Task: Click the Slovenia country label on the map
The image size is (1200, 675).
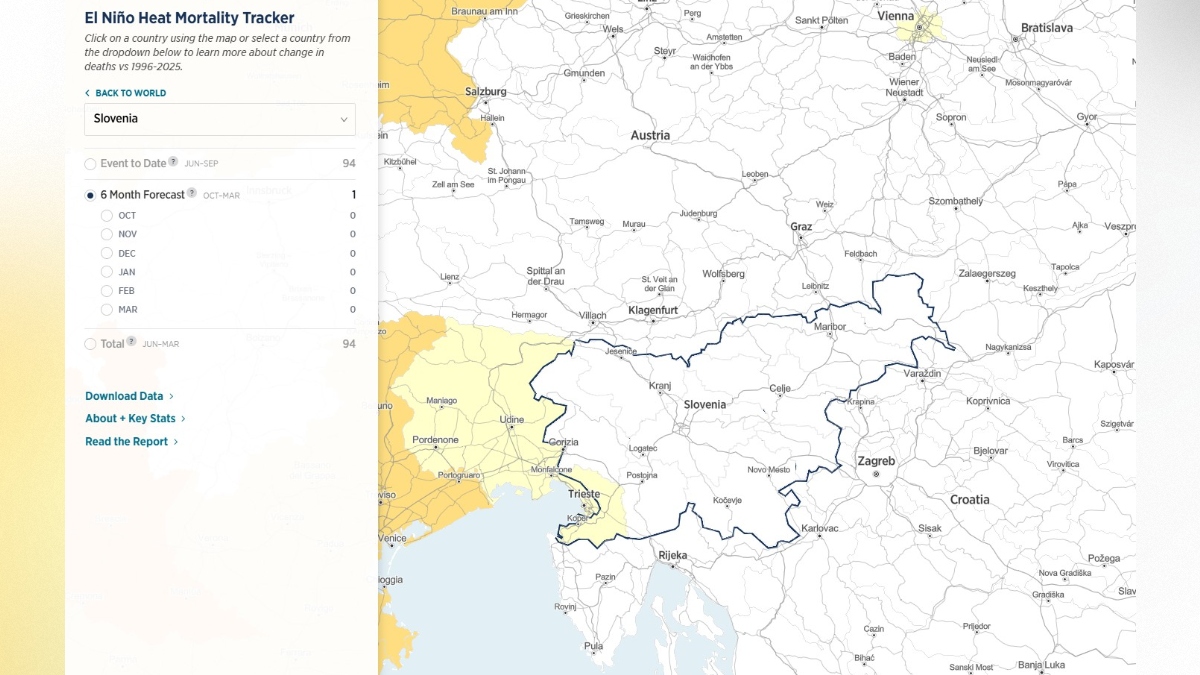Action: [705, 405]
